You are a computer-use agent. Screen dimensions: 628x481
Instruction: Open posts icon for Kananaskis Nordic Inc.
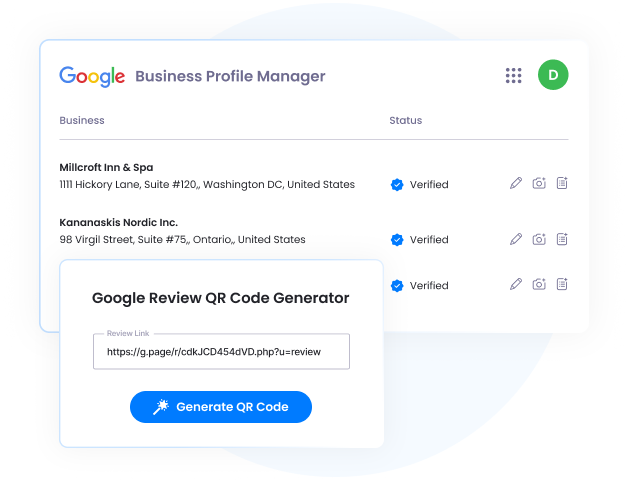point(562,239)
